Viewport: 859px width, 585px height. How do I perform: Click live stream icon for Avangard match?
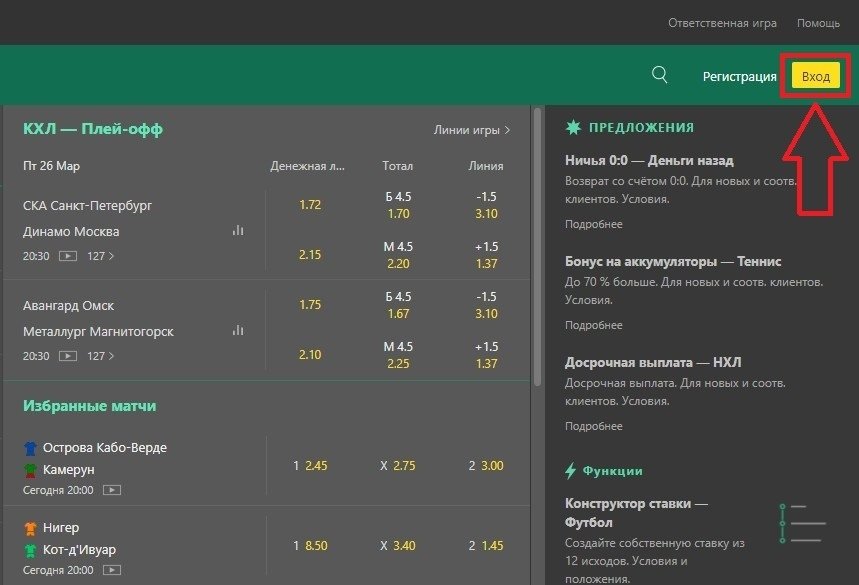(x=68, y=356)
